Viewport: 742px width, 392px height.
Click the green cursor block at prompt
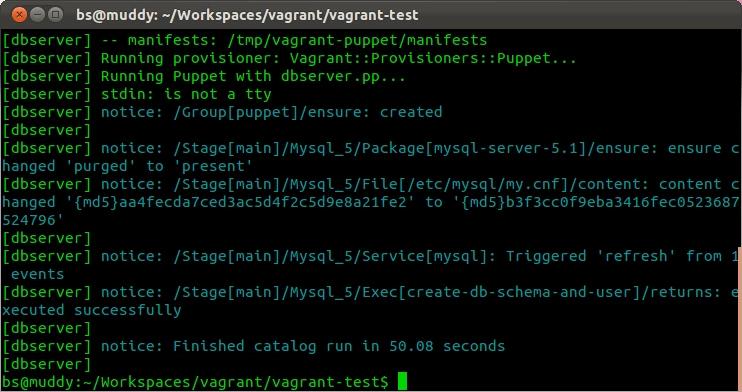click(402, 381)
